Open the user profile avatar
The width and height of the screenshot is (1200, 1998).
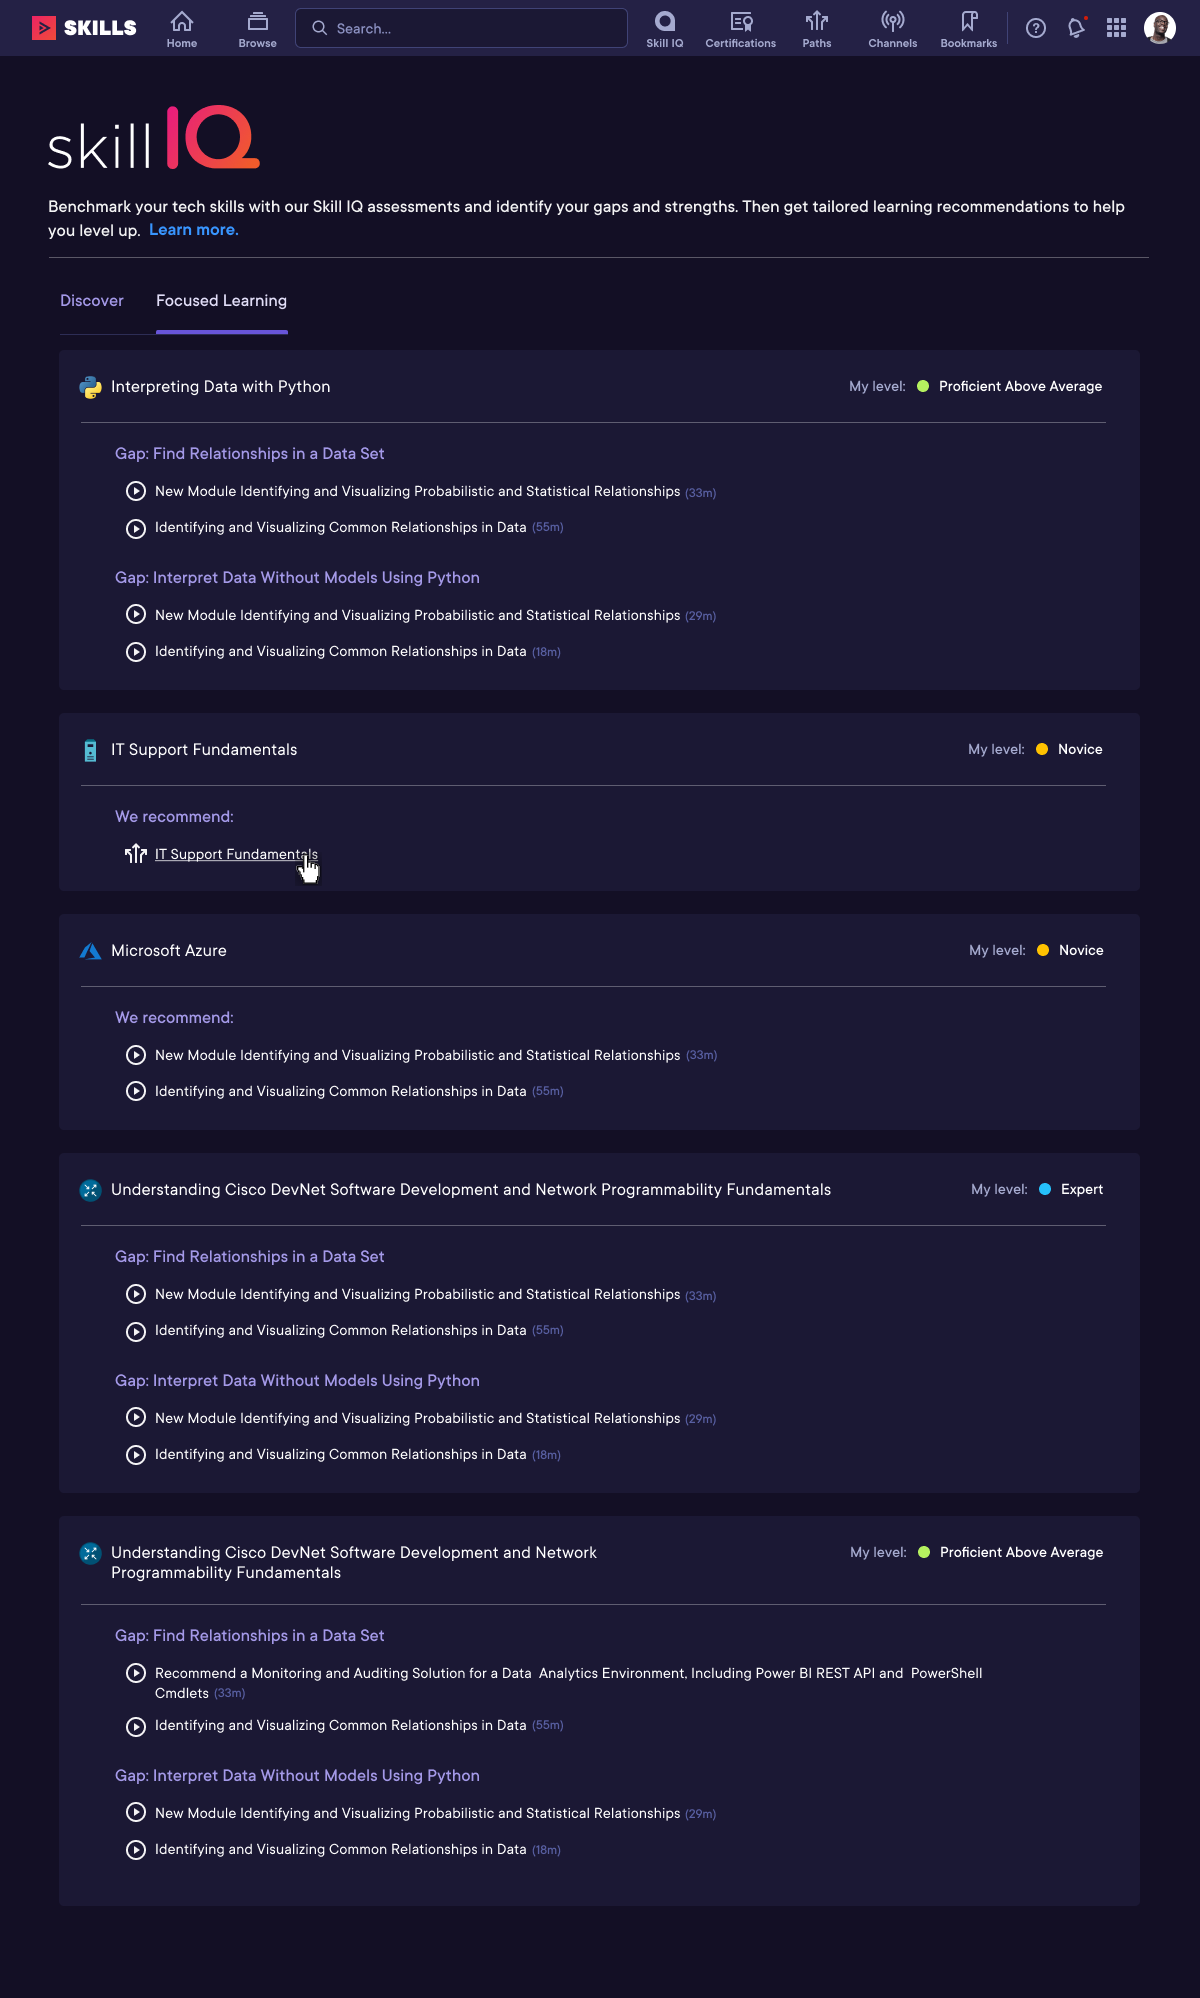(1159, 28)
